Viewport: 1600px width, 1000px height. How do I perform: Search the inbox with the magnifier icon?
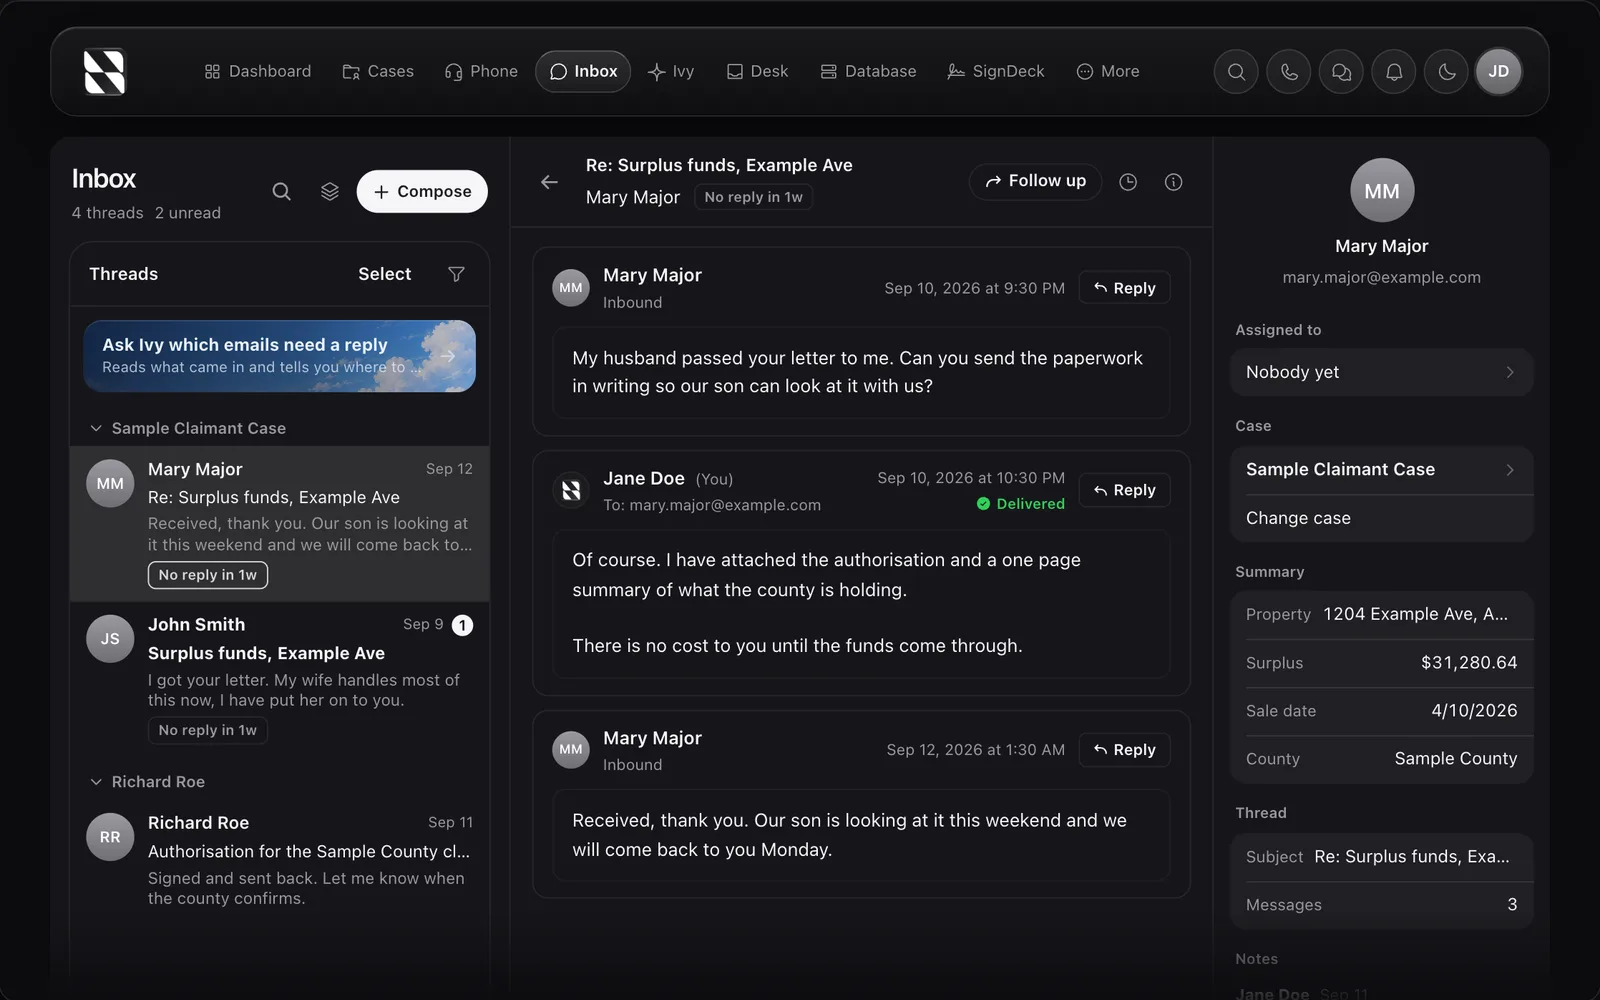coord(282,191)
